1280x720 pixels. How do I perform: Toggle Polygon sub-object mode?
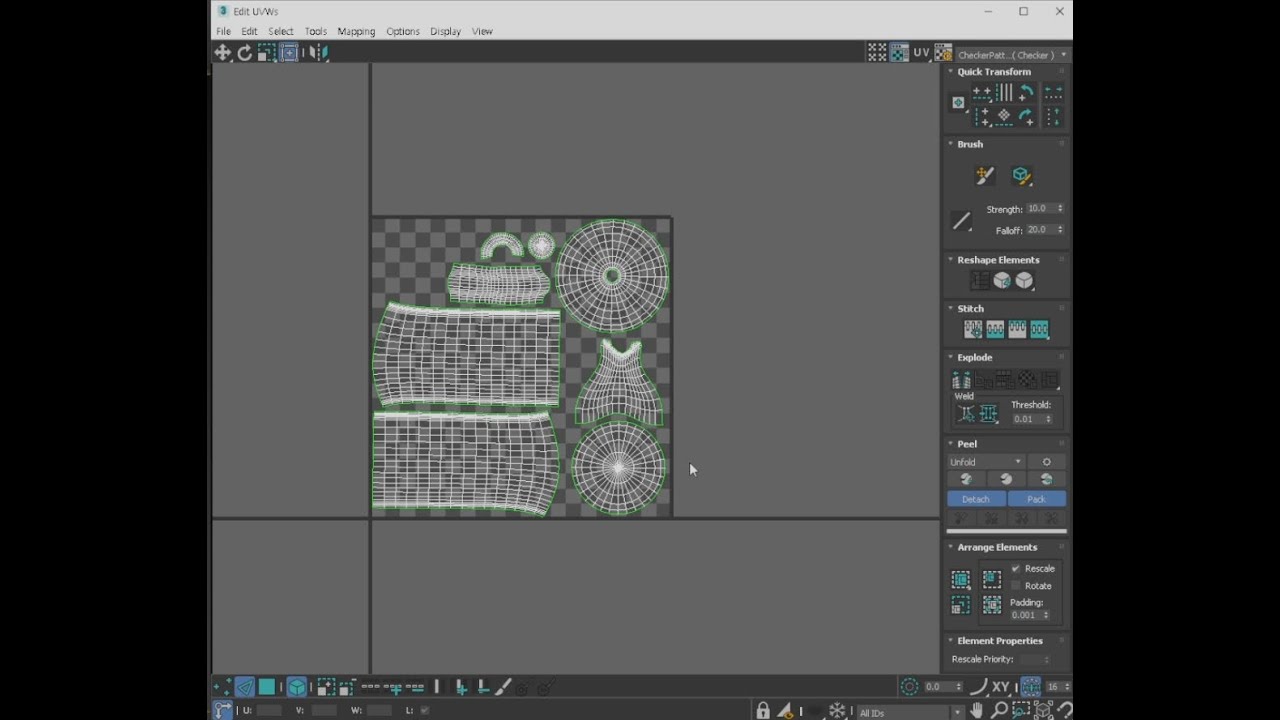click(267, 687)
